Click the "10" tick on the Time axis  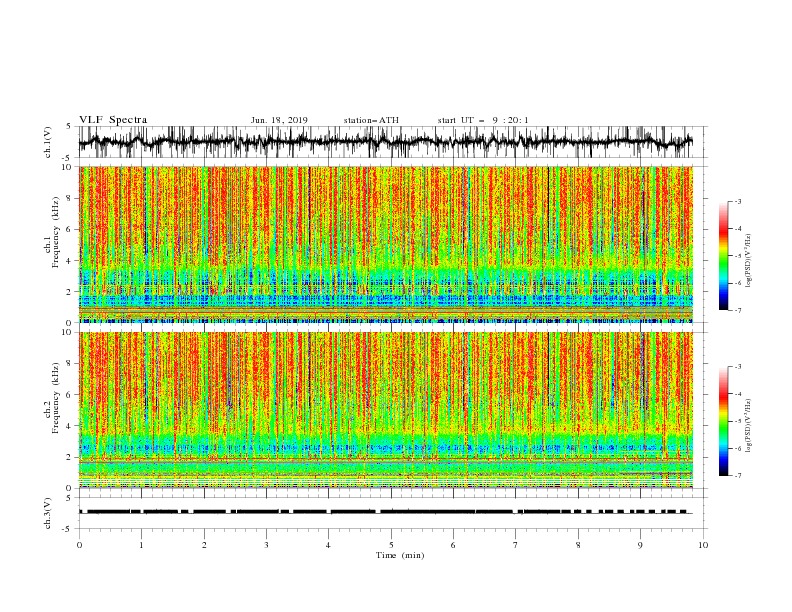pyautogui.click(x=703, y=545)
